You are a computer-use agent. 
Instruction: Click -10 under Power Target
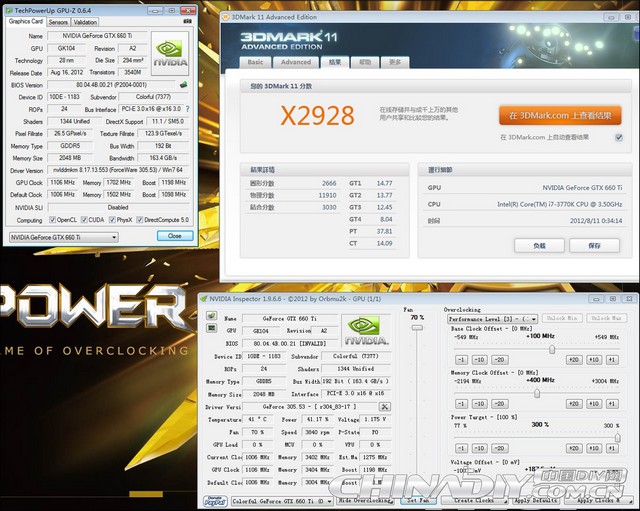(479, 448)
